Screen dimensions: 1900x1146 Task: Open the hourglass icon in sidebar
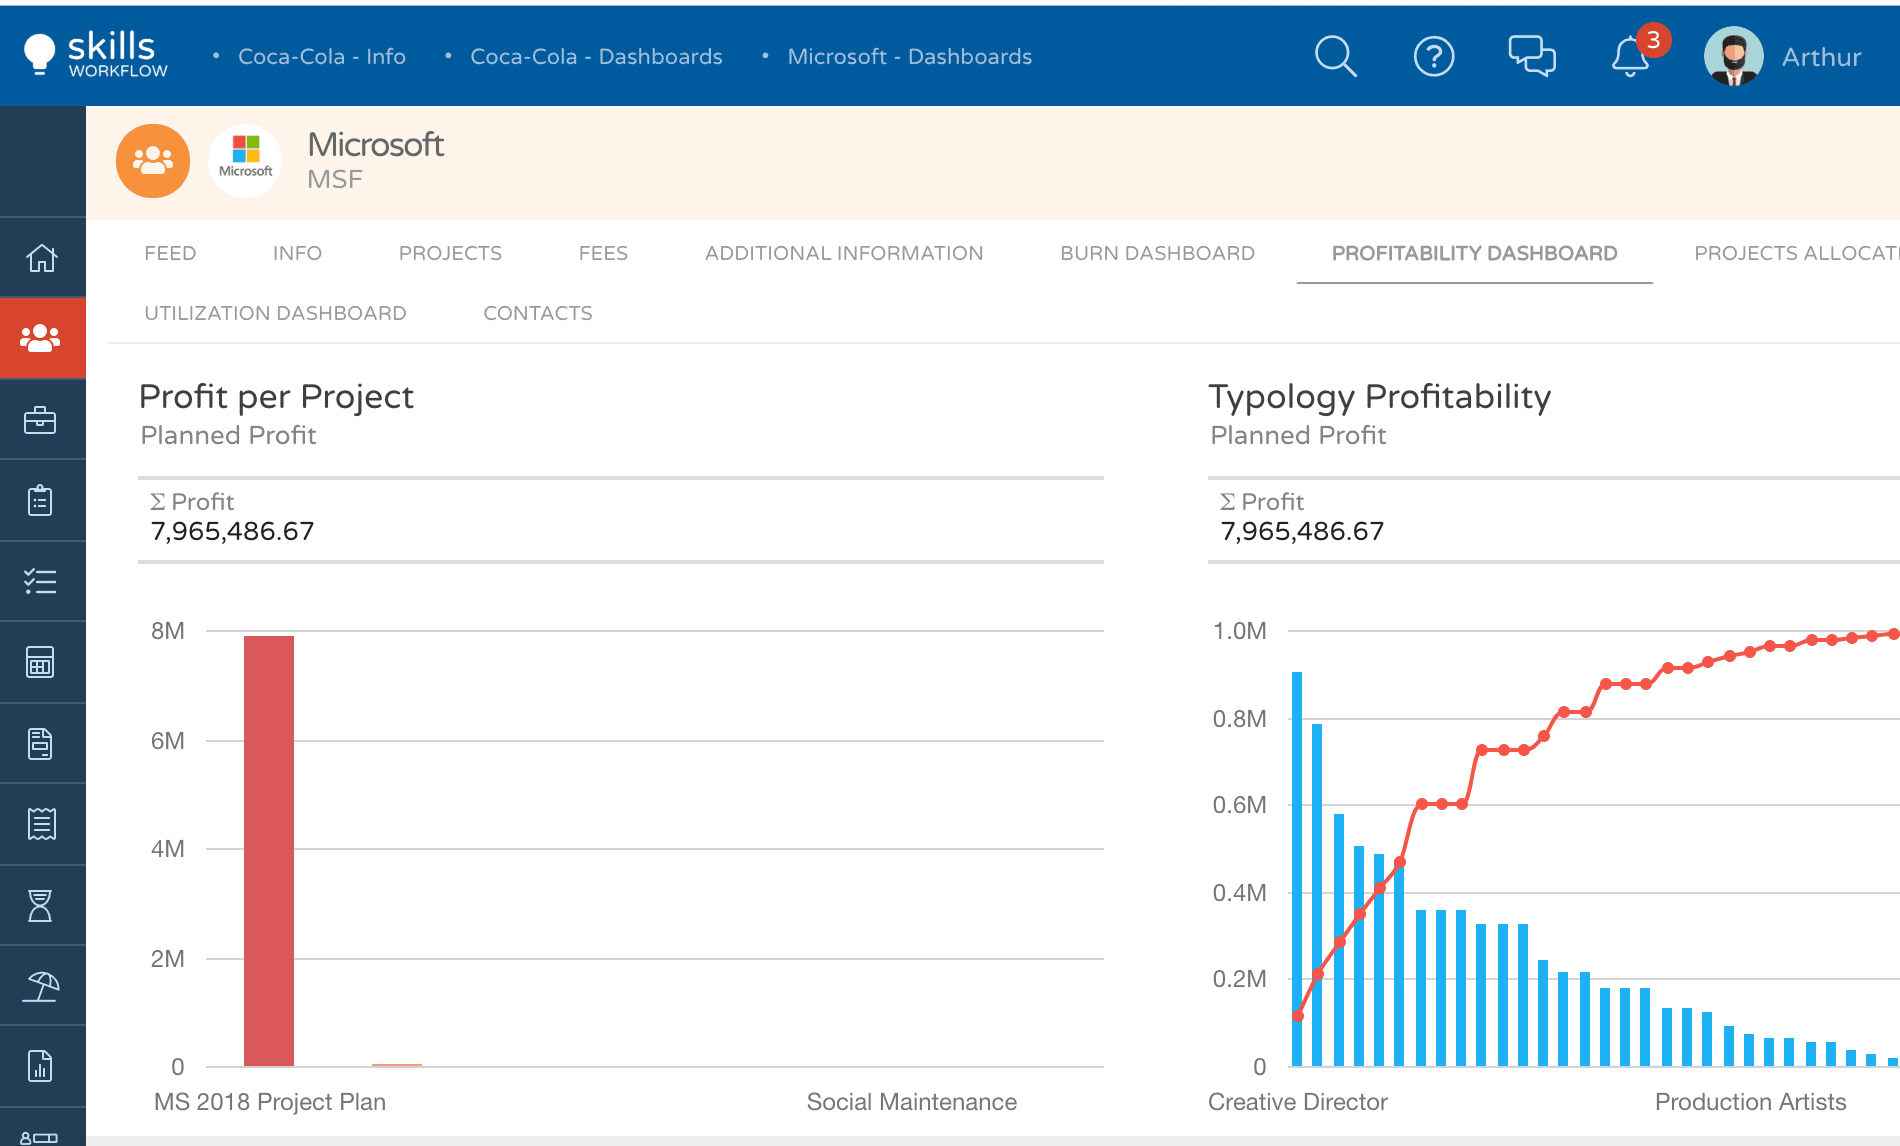point(42,905)
